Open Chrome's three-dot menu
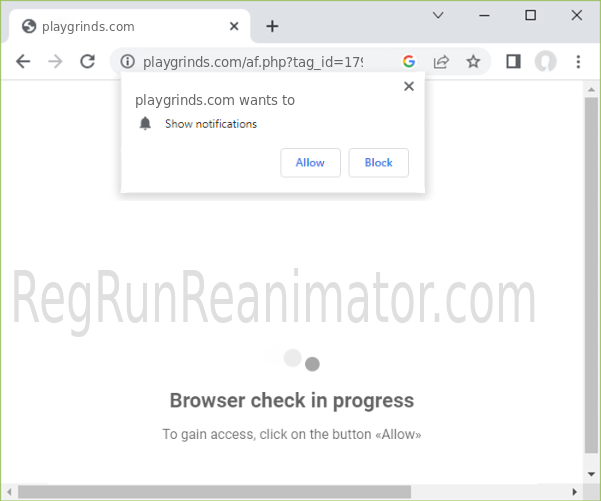Image resolution: width=601 pixels, height=501 pixels. (578, 62)
